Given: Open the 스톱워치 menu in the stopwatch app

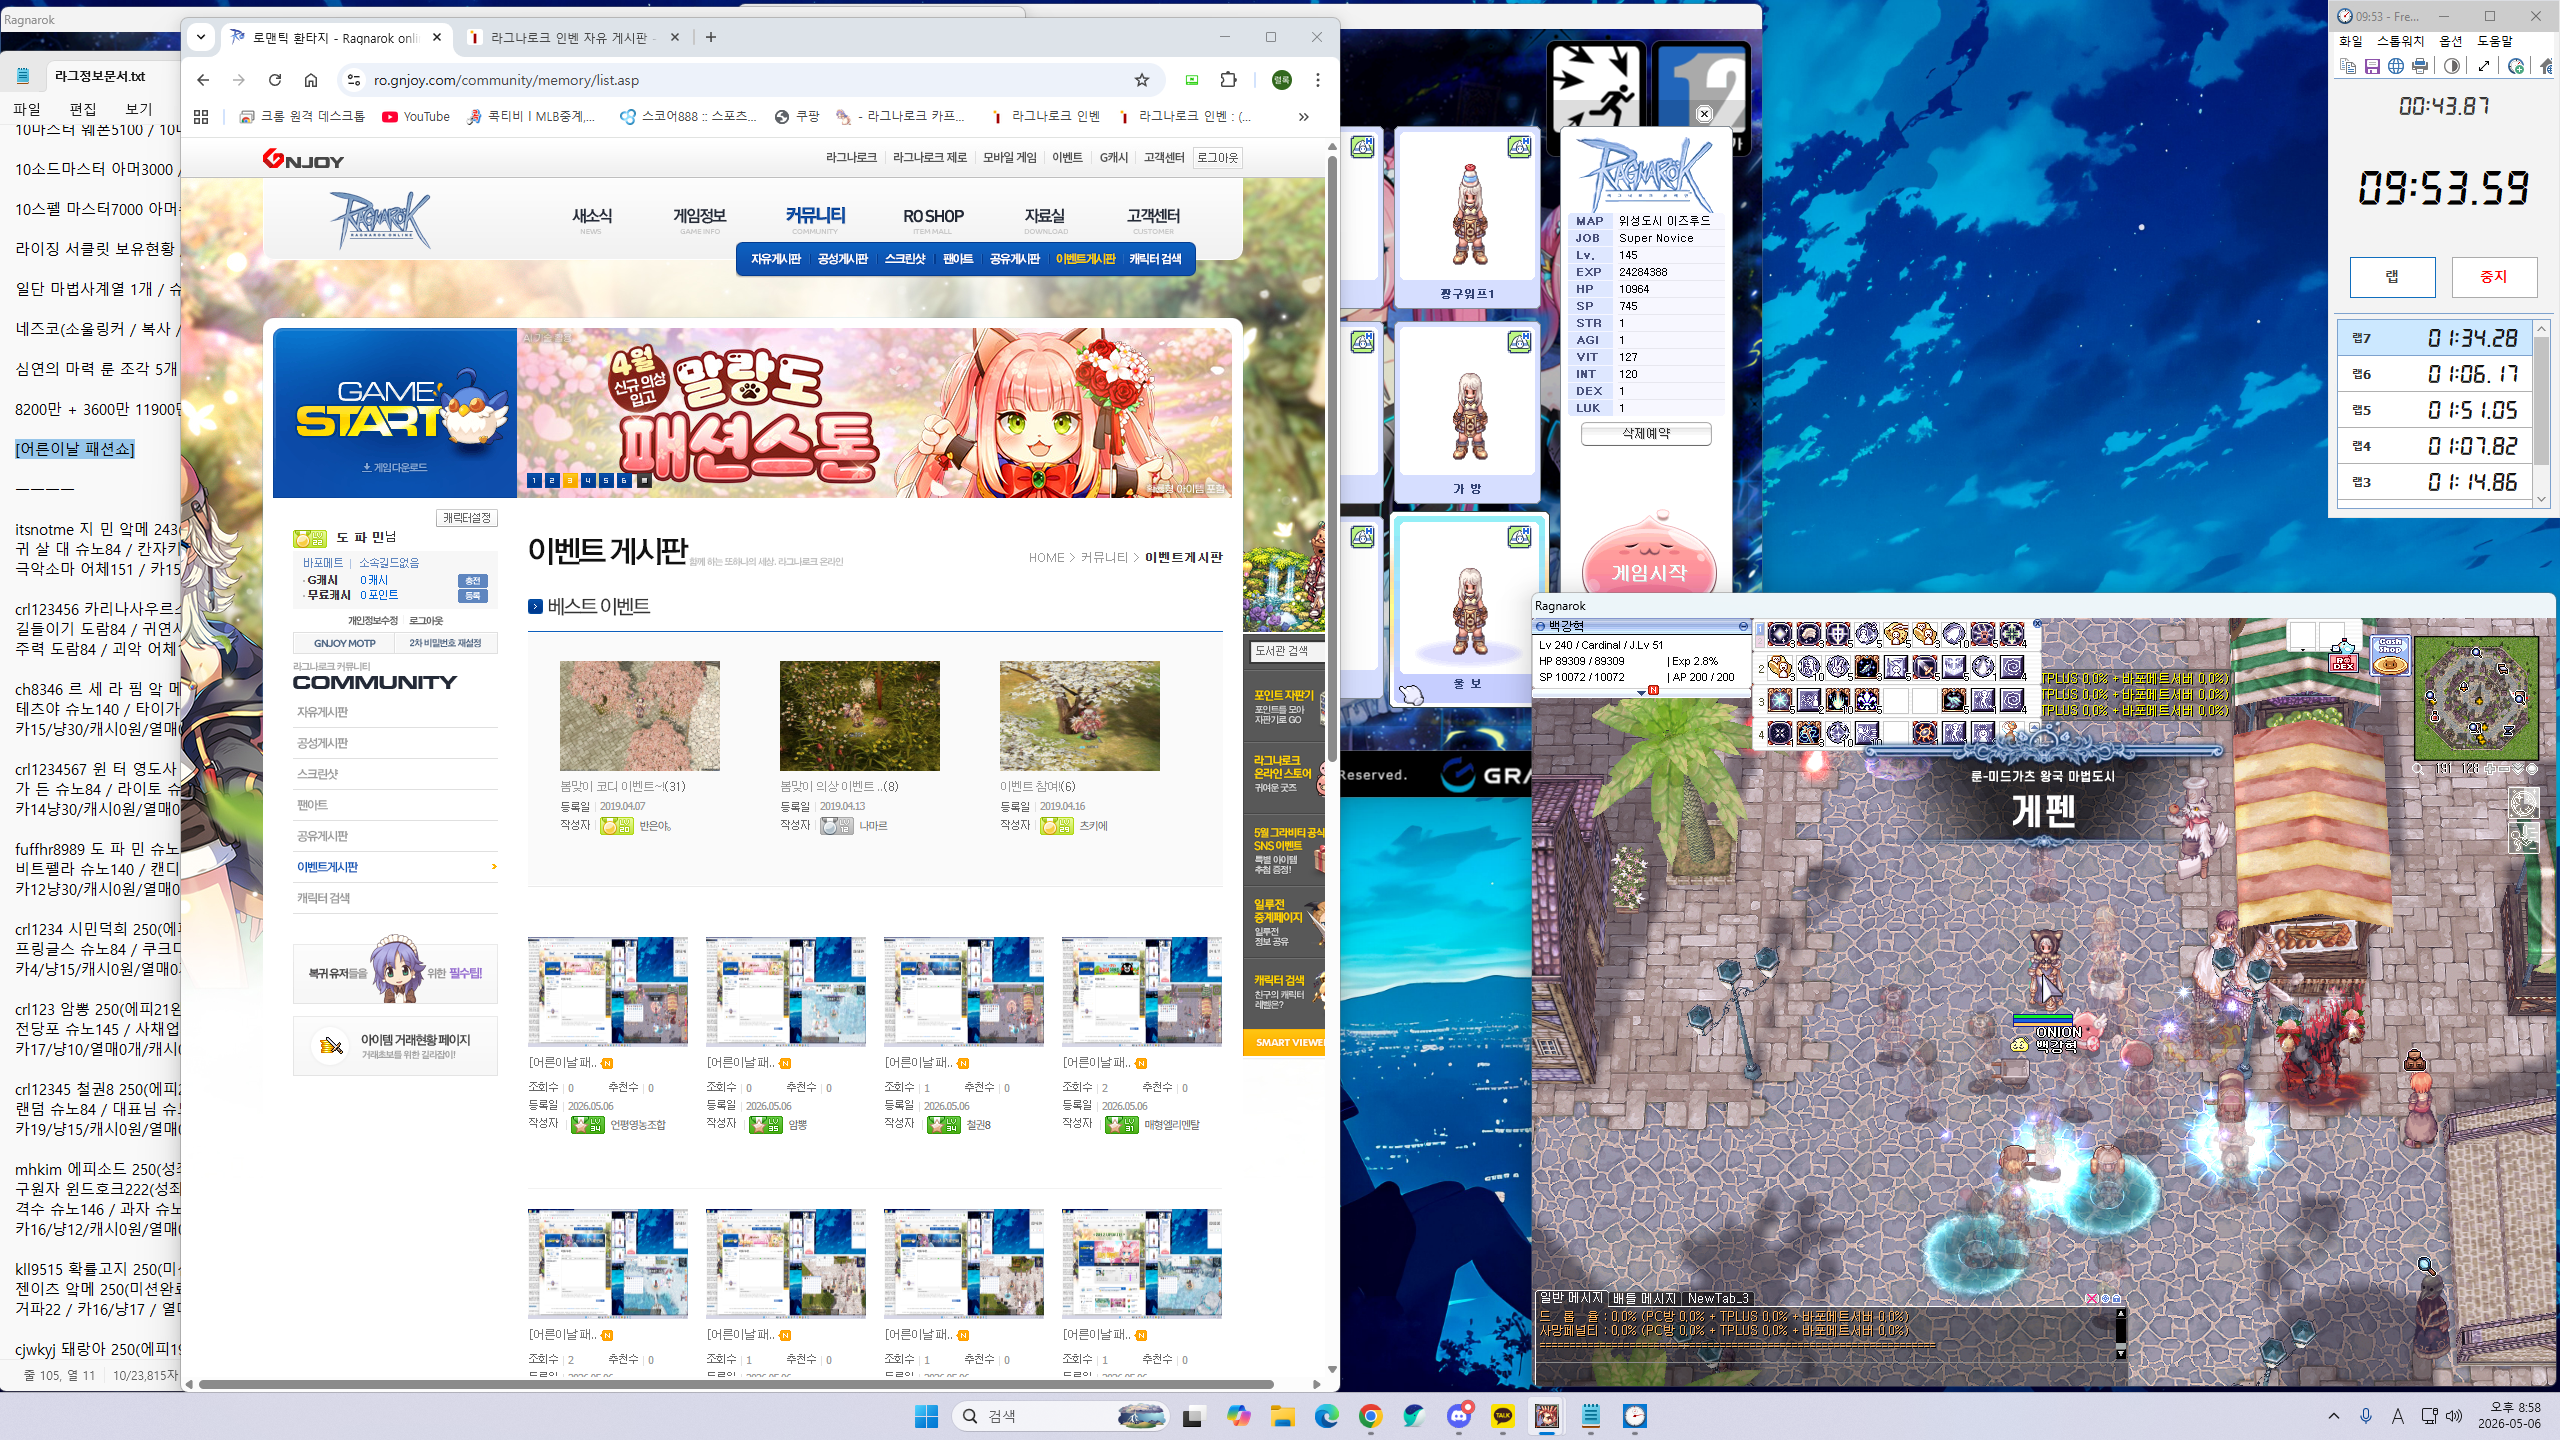Looking at the screenshot, I should (x=2401, y=41).
